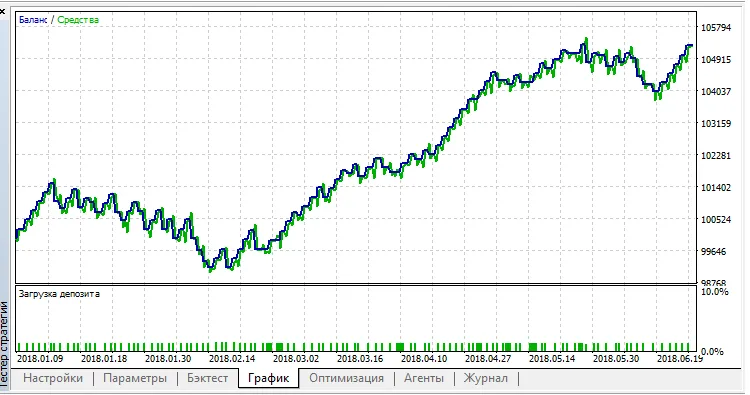The image size is (750, 395).
Task: Switch to the Параметры tab
Action: coord(135,378)
